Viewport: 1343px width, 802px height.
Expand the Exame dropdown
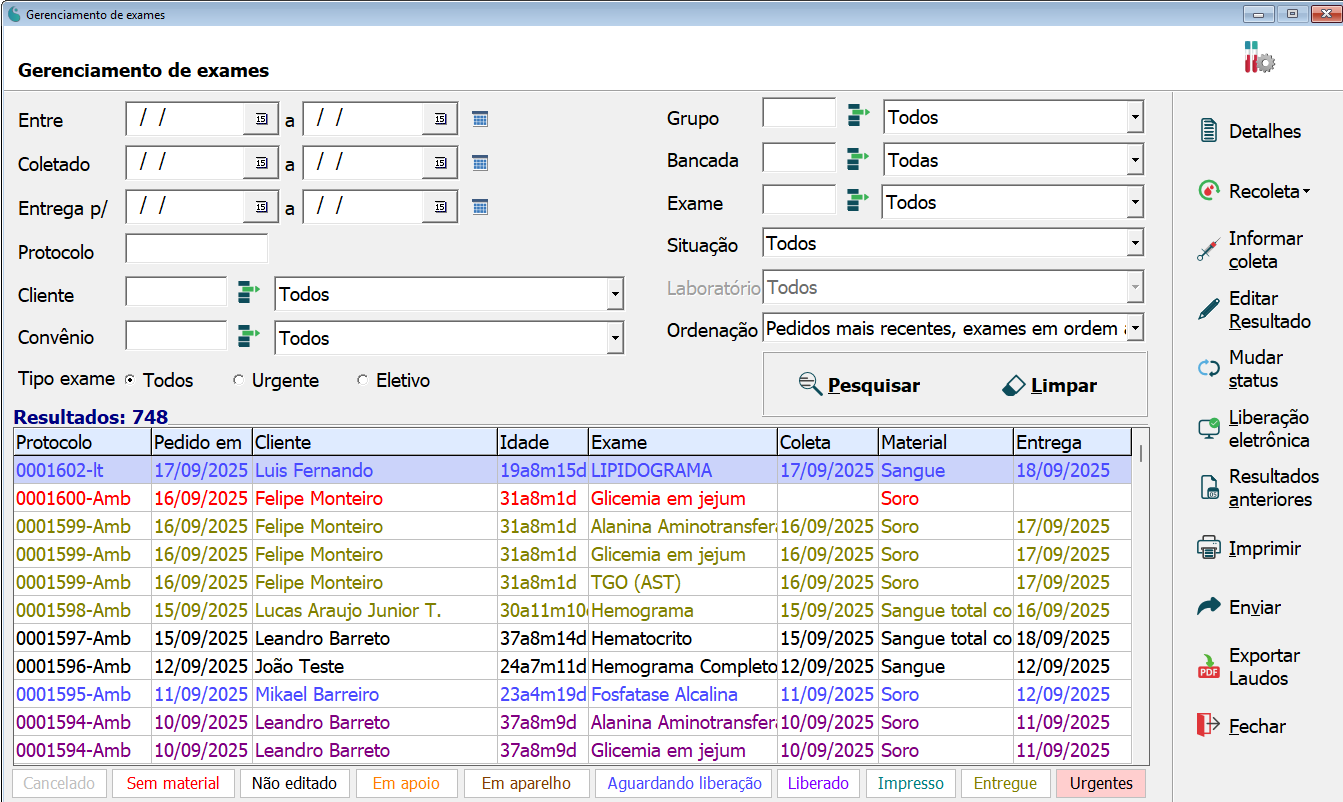1134,202
